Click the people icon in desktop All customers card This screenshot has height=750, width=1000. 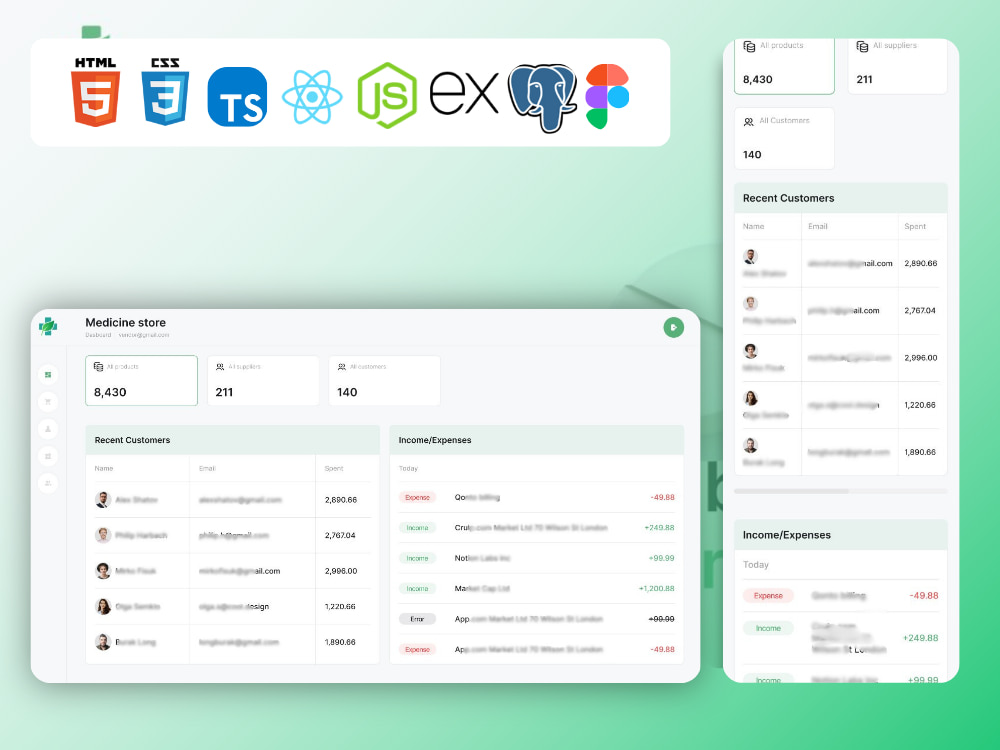(x=342, y=367)
